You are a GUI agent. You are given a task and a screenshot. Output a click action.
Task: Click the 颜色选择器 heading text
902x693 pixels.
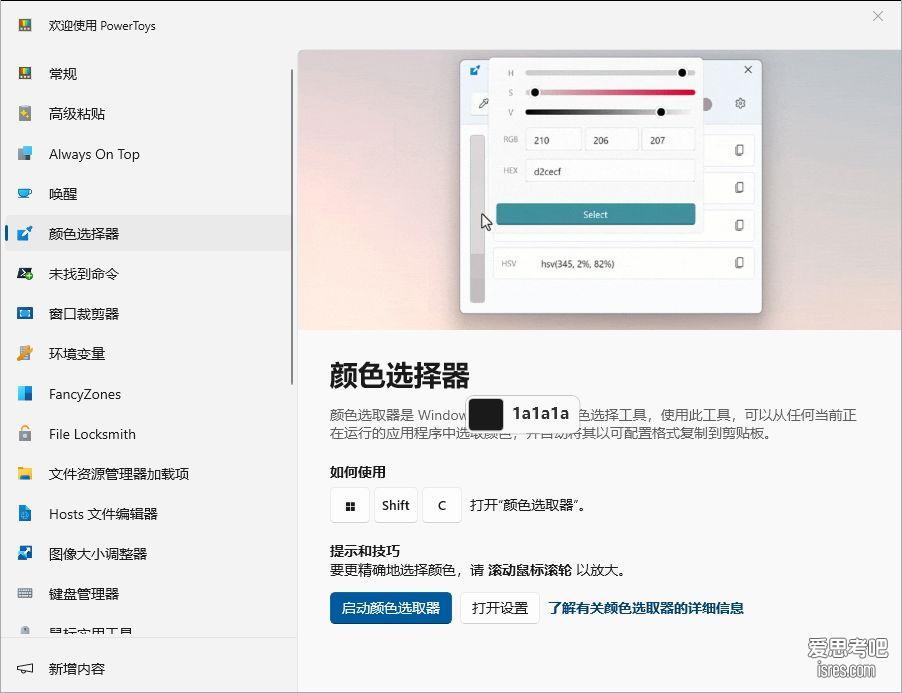[x=399, y=376]
